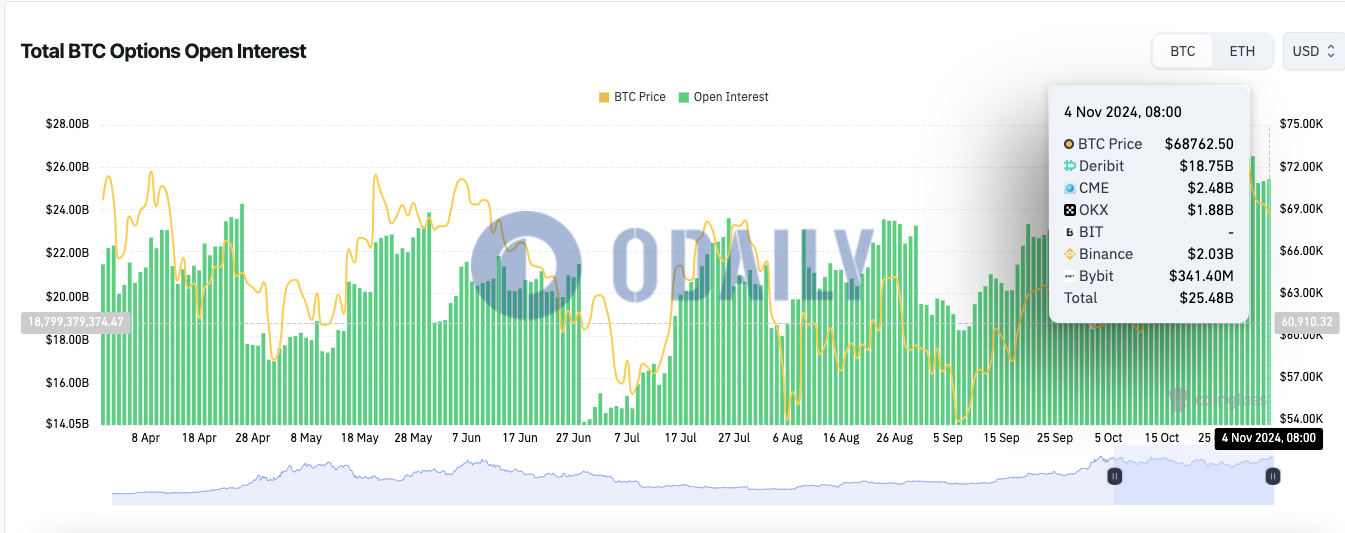Click the 18,799,379,374.47 crosshair value label
Image resolution: width=1345 pixels, height=533 pixels.
76,322
